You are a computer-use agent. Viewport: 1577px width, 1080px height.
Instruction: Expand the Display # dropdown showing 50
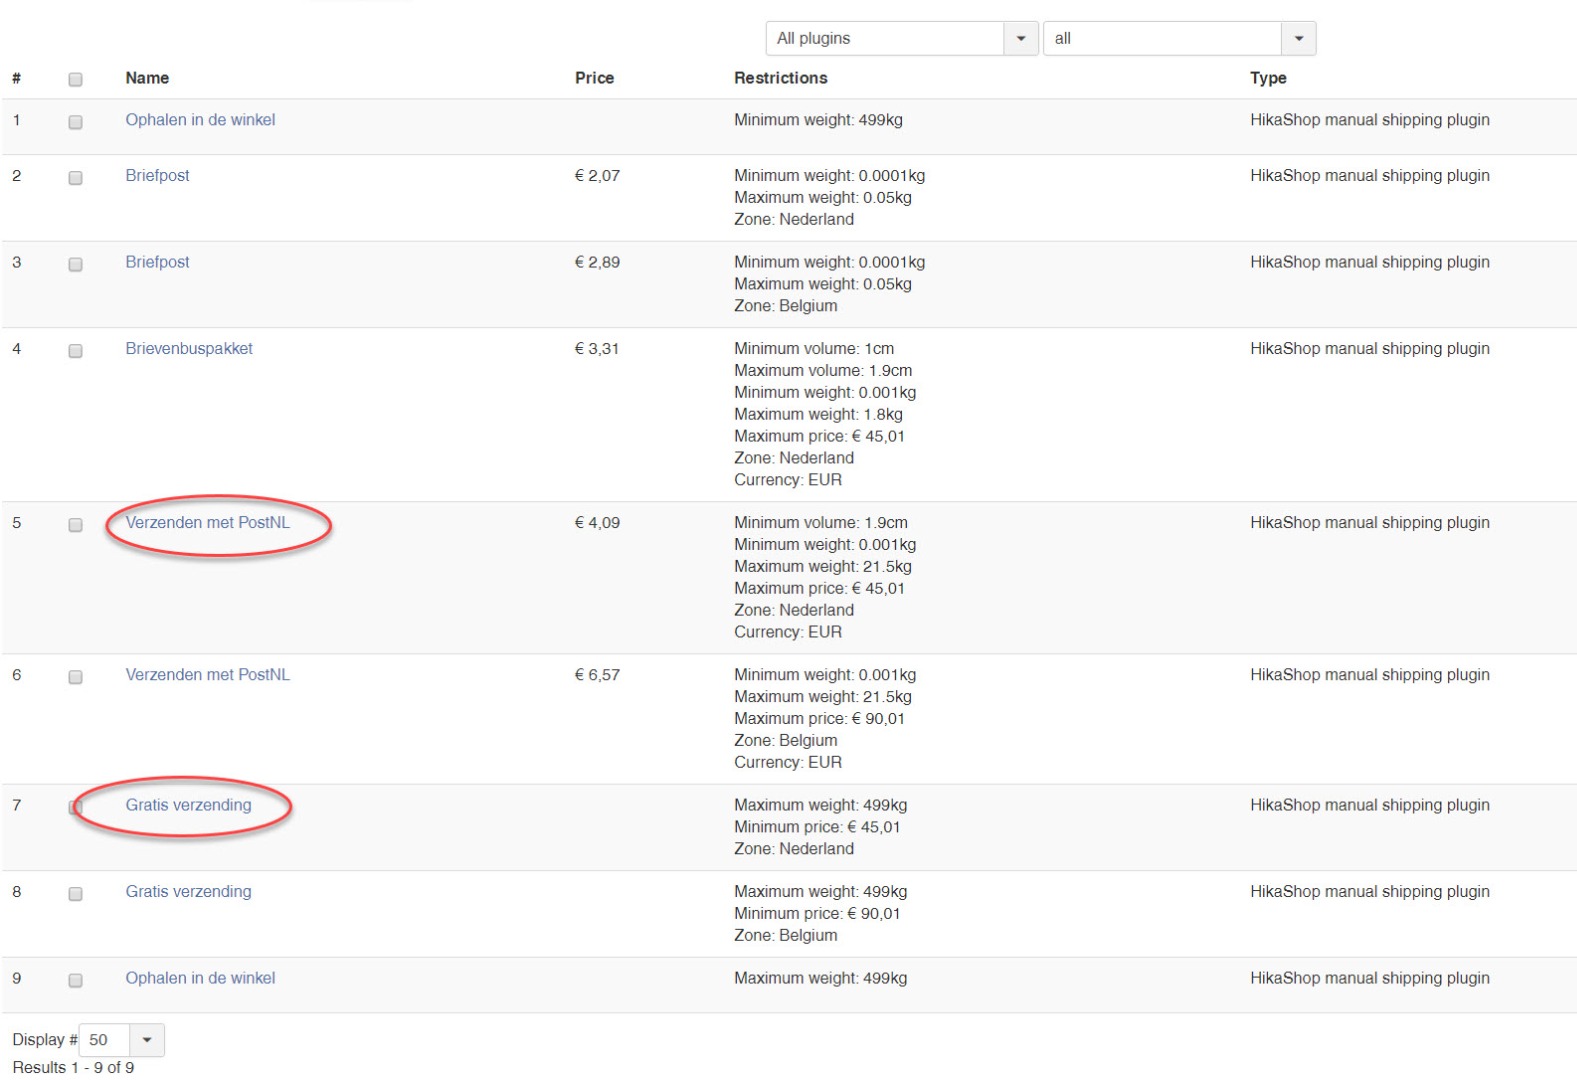(x=121, y=1040)
